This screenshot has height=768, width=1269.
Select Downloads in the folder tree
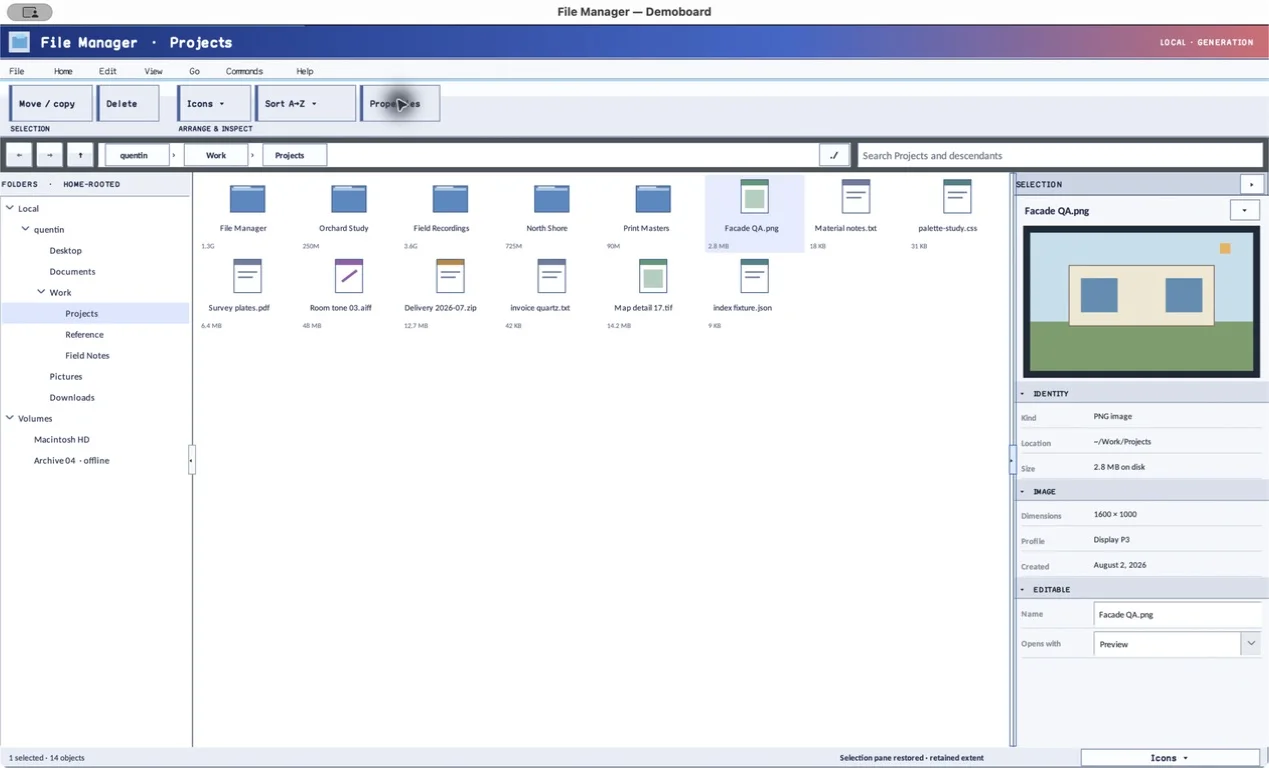72,397
